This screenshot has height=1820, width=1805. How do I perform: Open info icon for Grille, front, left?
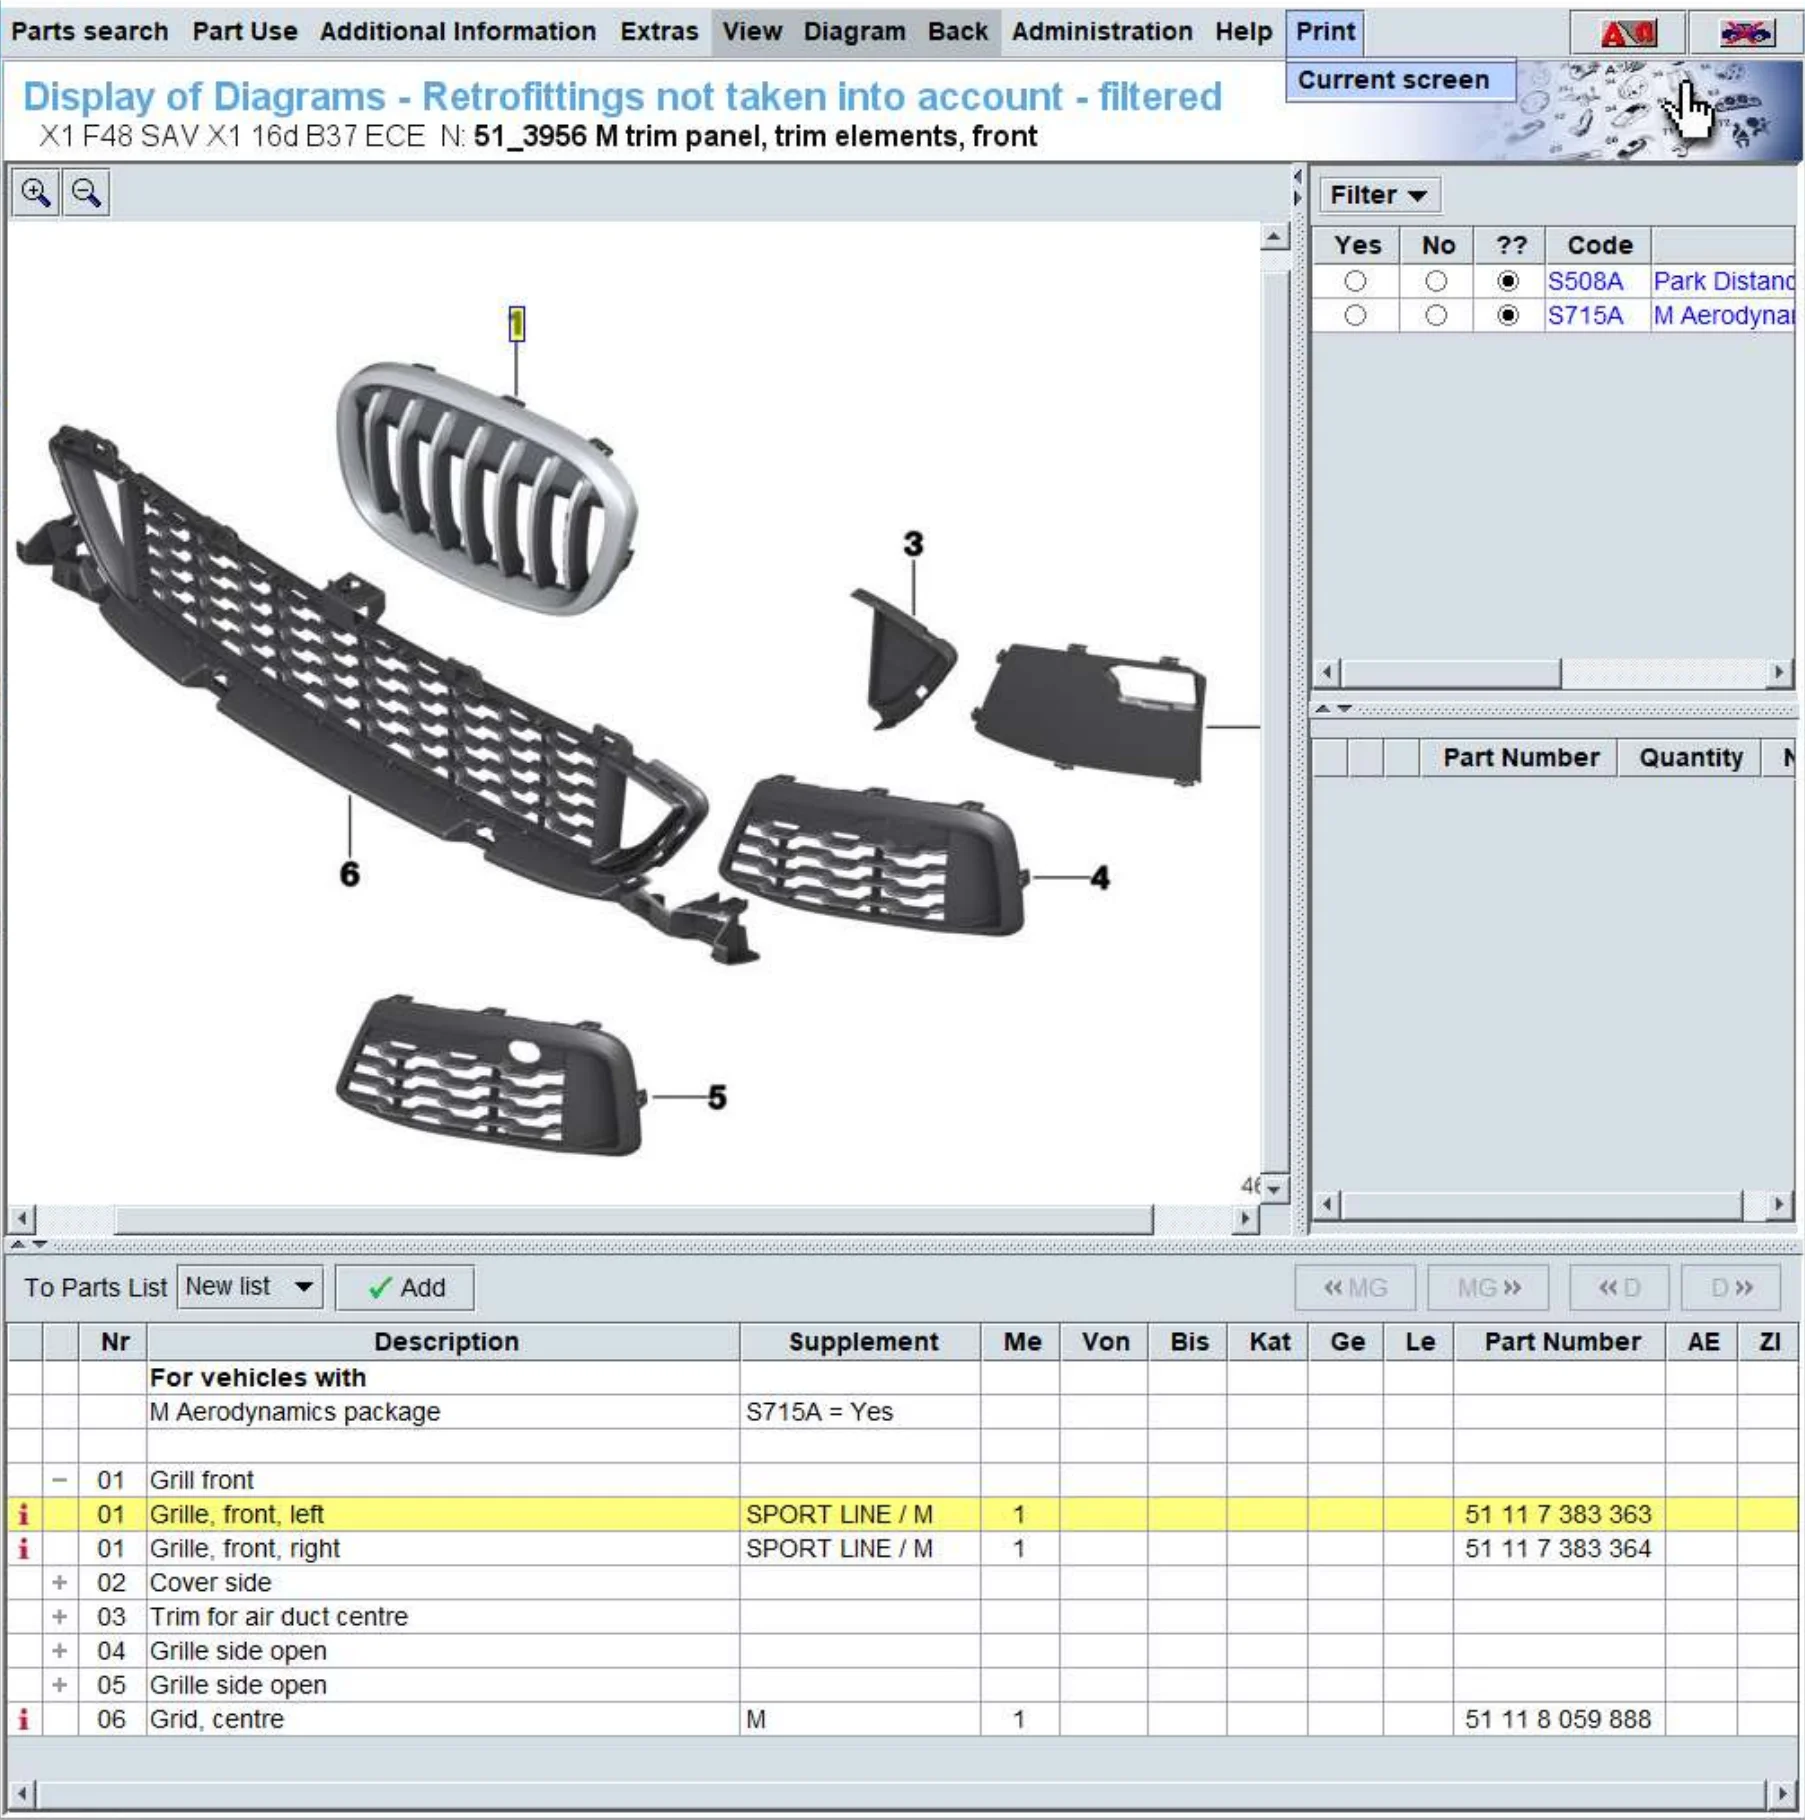point(23,1514)
